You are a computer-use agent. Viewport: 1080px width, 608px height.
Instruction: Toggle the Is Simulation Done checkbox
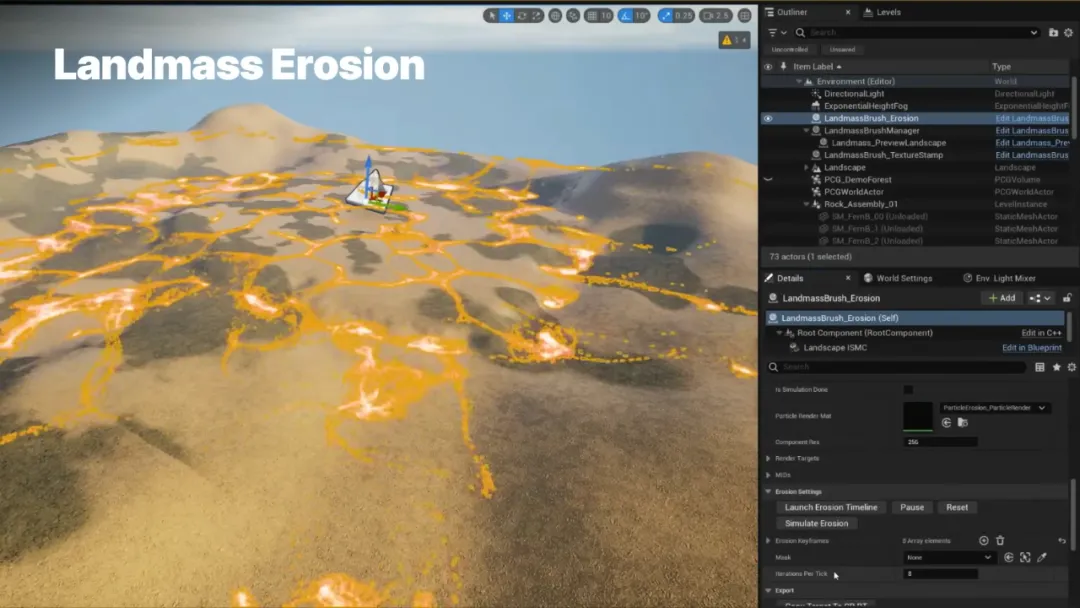908,390
